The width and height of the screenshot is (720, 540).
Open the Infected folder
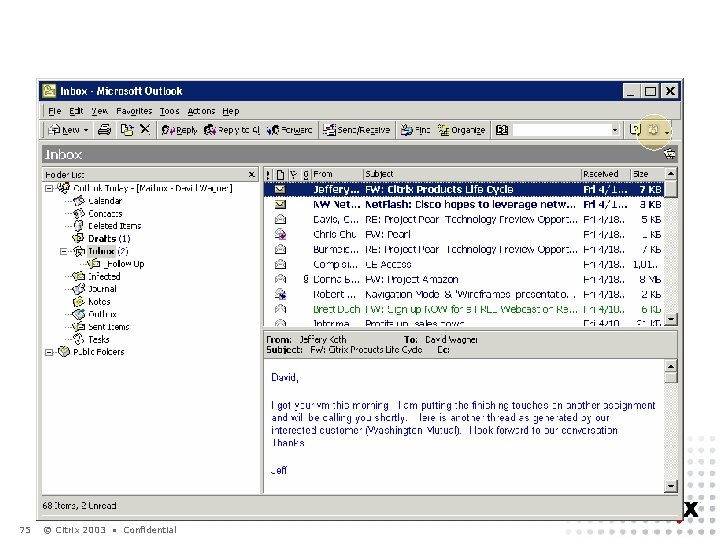tap(104, 276)
